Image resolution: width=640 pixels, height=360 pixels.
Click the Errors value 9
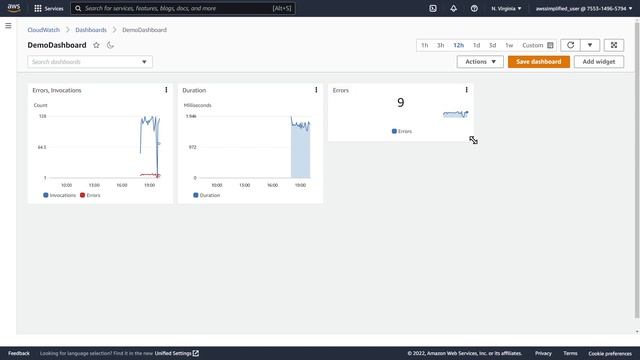(x=400, y=102)
